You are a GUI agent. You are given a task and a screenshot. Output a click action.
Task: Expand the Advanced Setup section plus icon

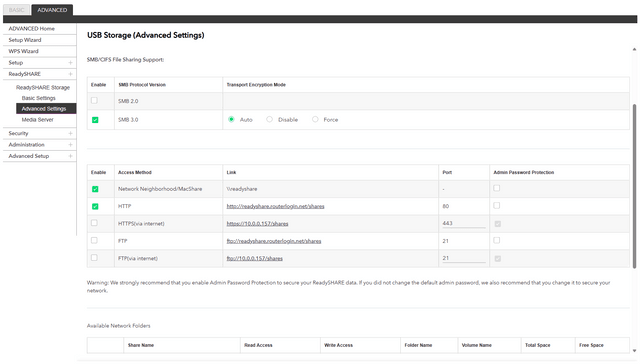(x=70, y=156)
